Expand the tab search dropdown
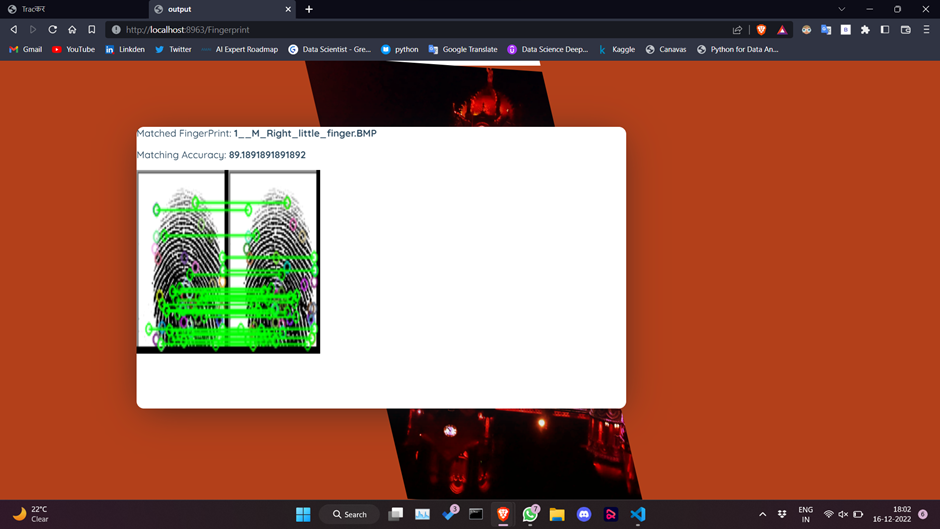940x529 pixels. 842,9
